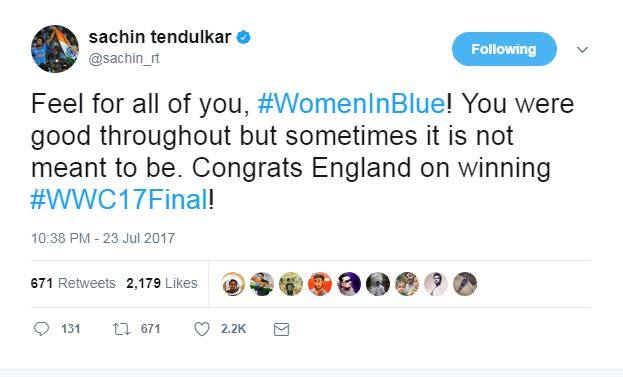623x377 pixels.
Task: Open the first liker avatar thumbnail
Action: point(233,284)
